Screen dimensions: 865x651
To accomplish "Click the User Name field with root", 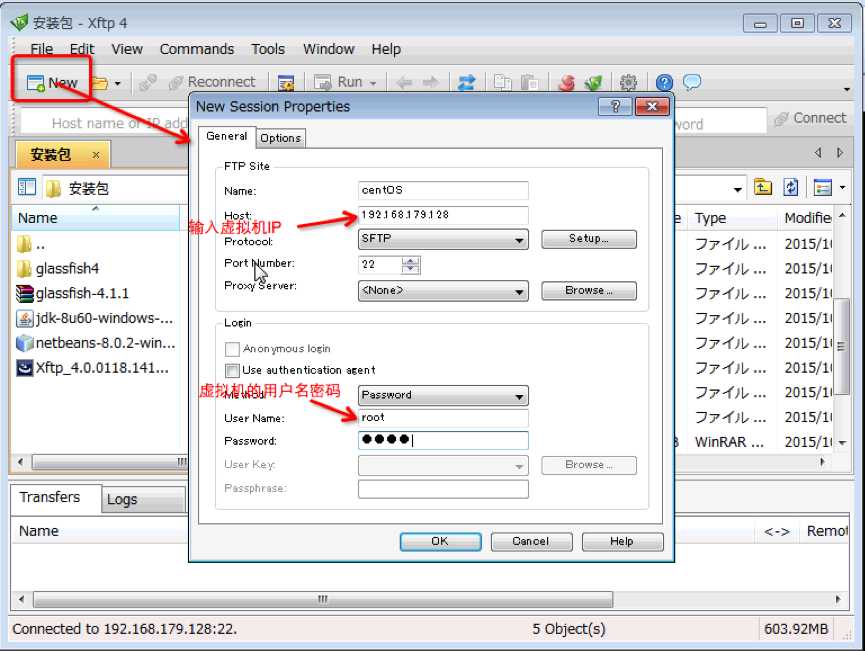I will click(443, 418).
